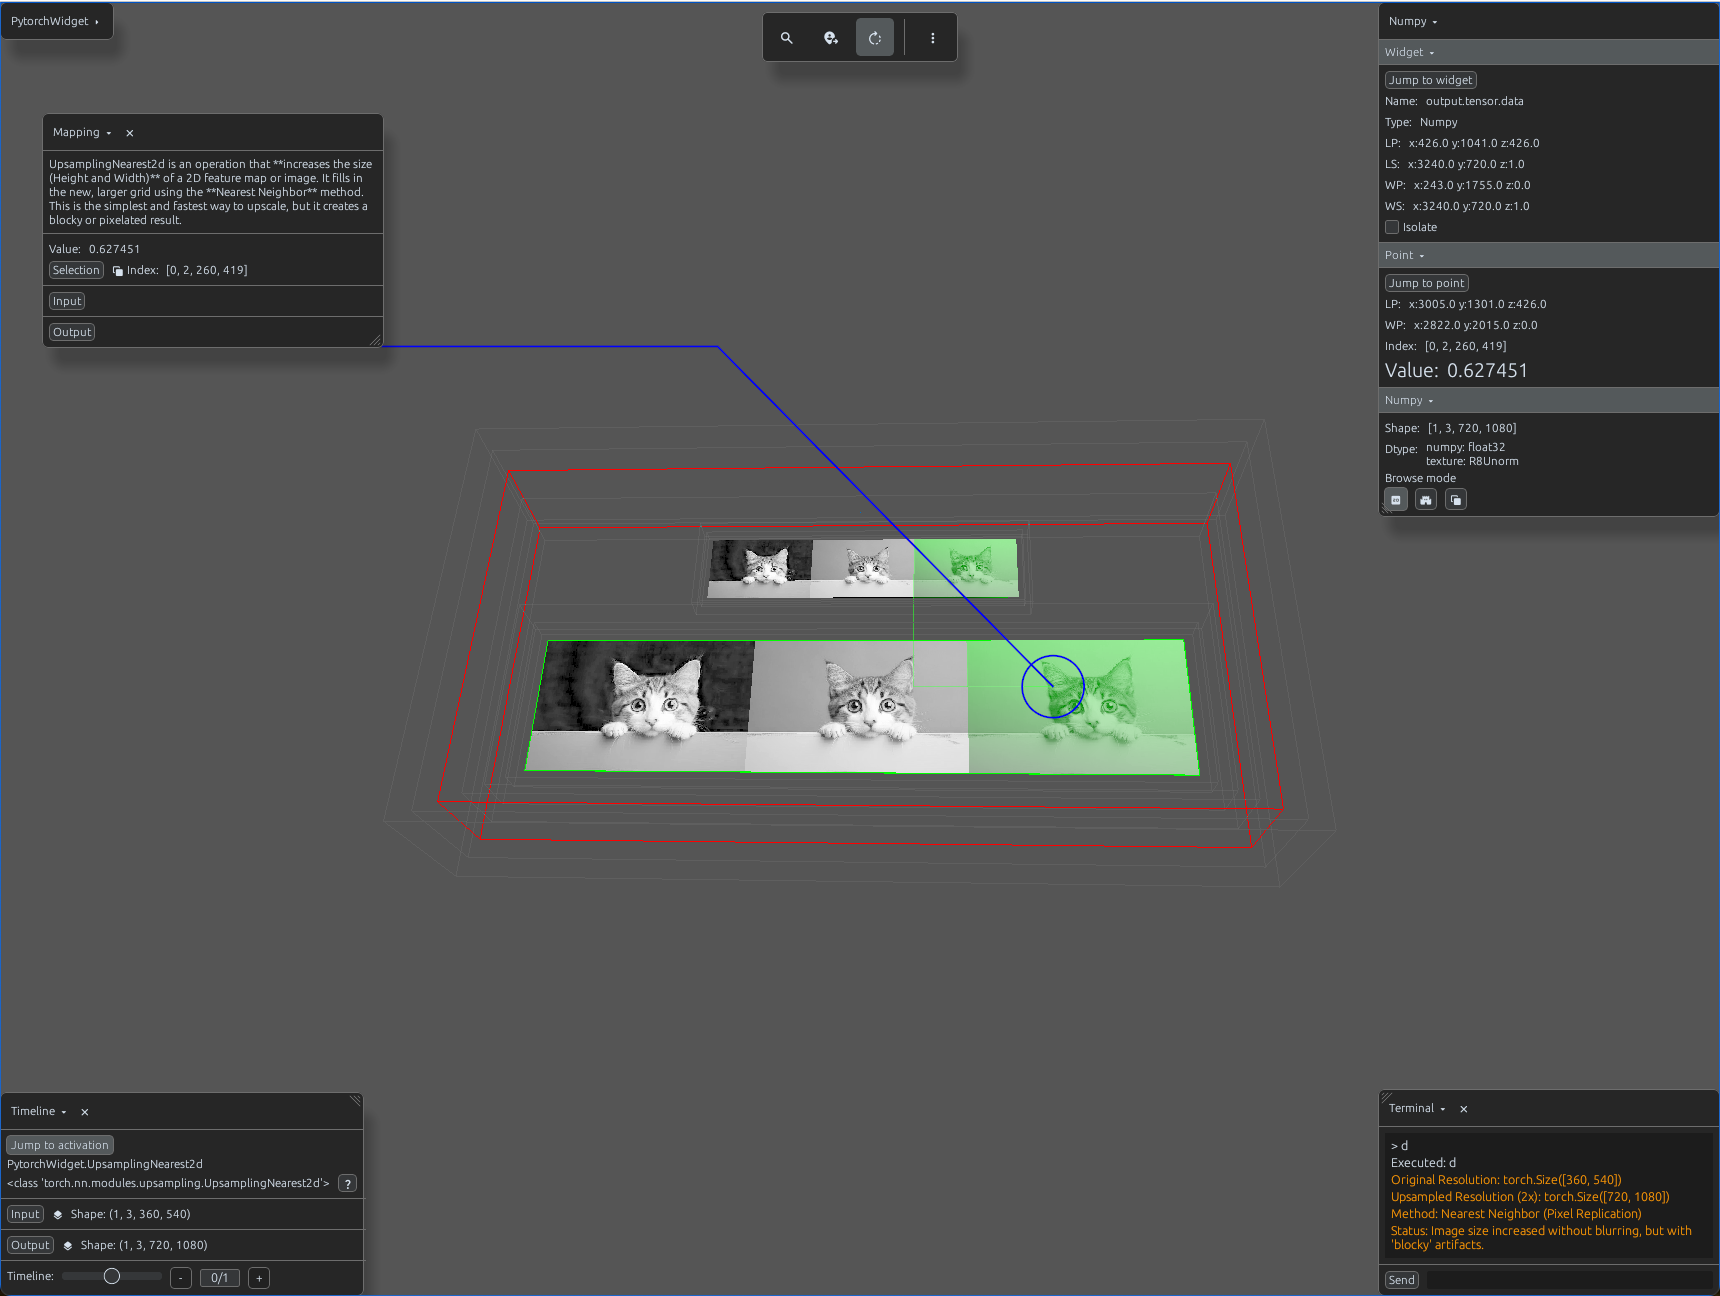1720x1296 pixels.
Task: Click the first grayscale channel of the output tensor
Action: (640, 706)
